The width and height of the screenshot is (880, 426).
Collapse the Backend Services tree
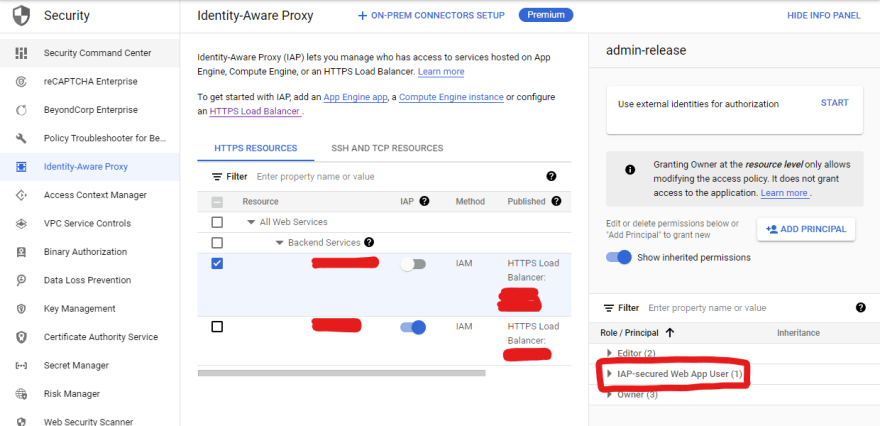pyautogui.click(x=279, y=243)
